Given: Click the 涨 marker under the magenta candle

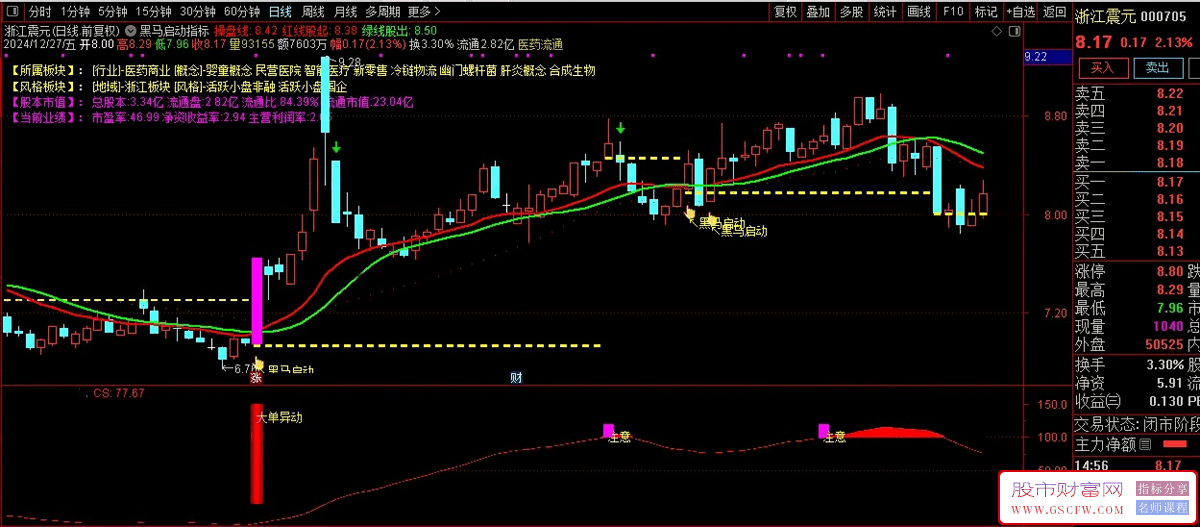Looking at the screenshot, I should (255, 378).
